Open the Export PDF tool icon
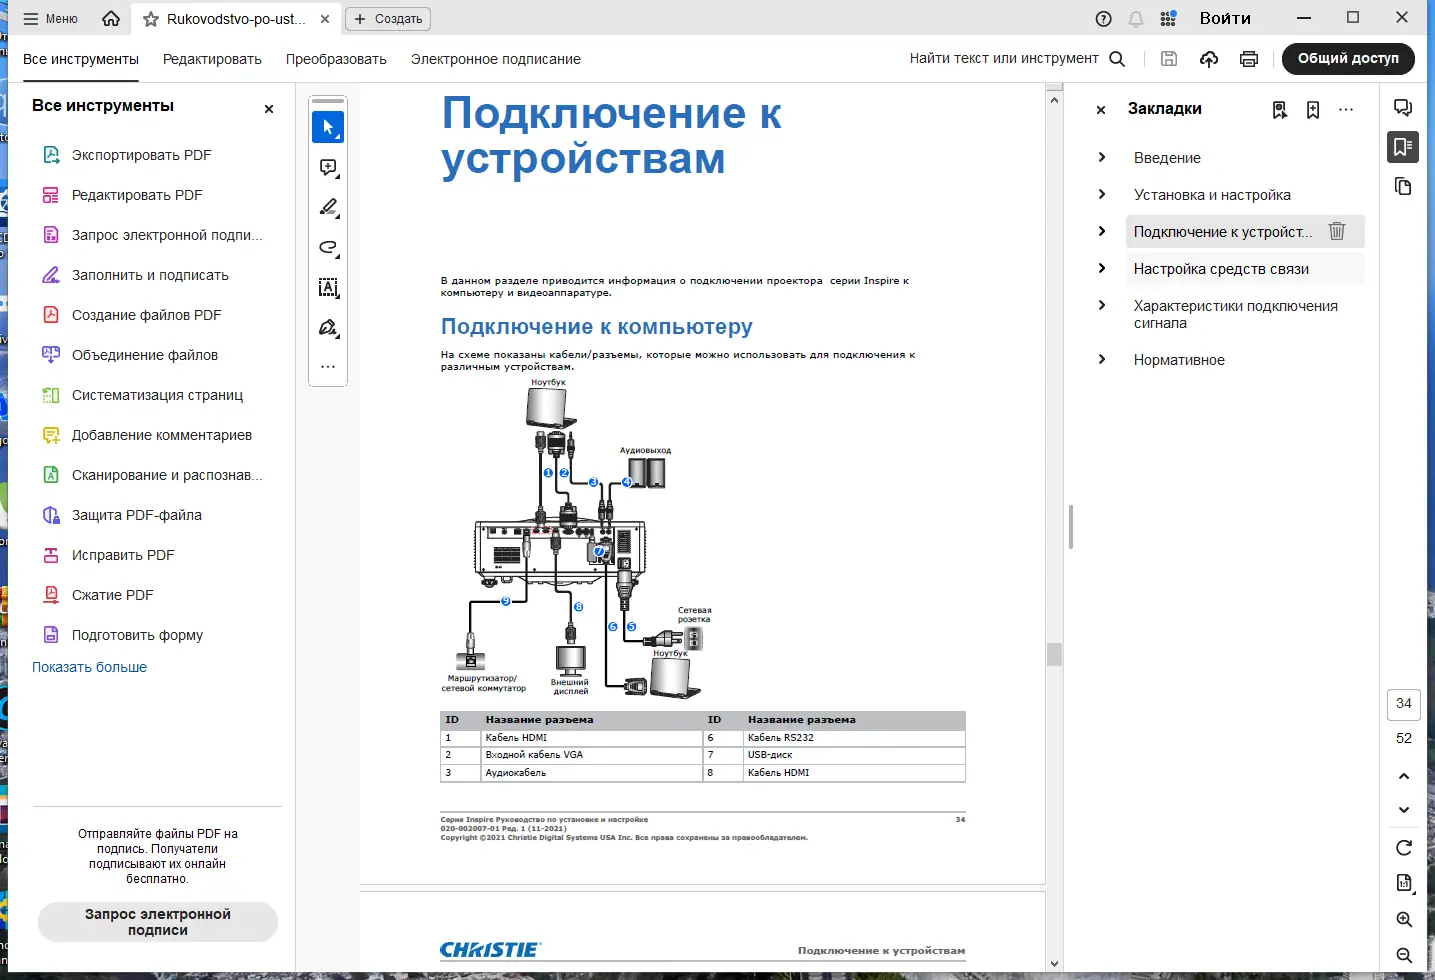Image resolution: width=1435 pixels, height=980 pixels. click(x=51, y=155)
